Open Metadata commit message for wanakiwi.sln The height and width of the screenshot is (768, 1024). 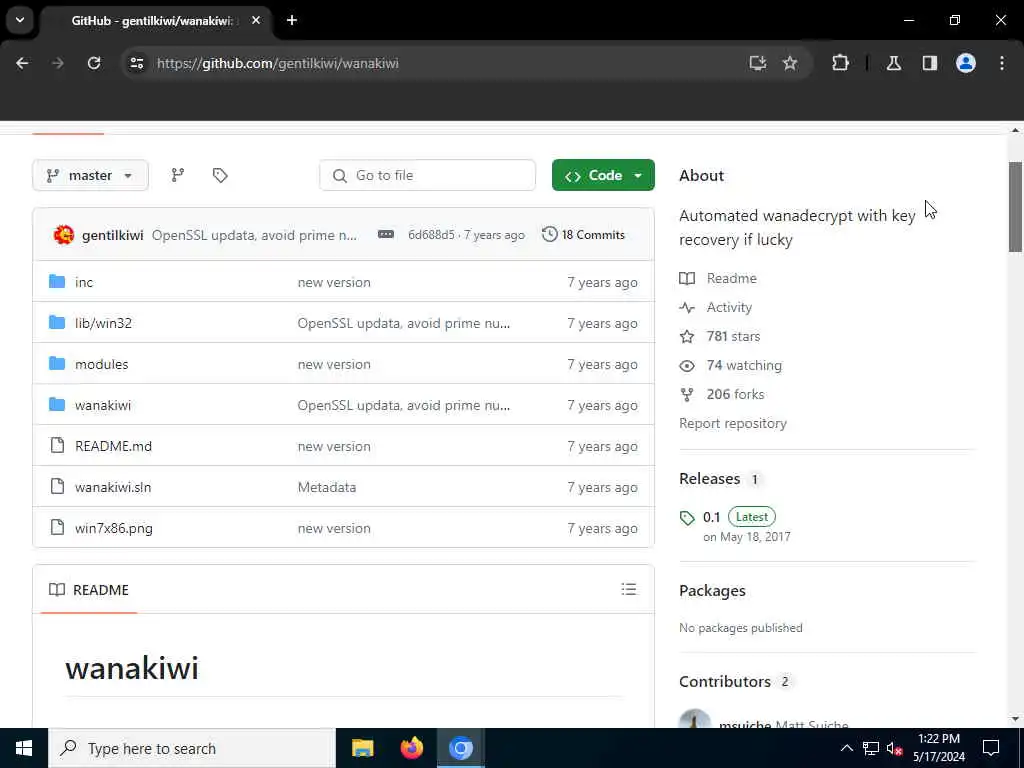pos(327,487)
